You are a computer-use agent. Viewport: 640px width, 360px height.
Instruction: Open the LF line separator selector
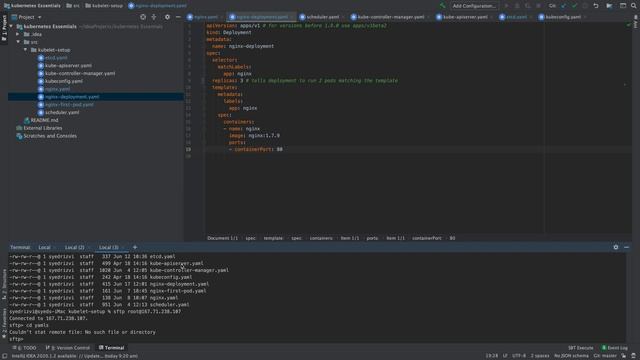505,356
